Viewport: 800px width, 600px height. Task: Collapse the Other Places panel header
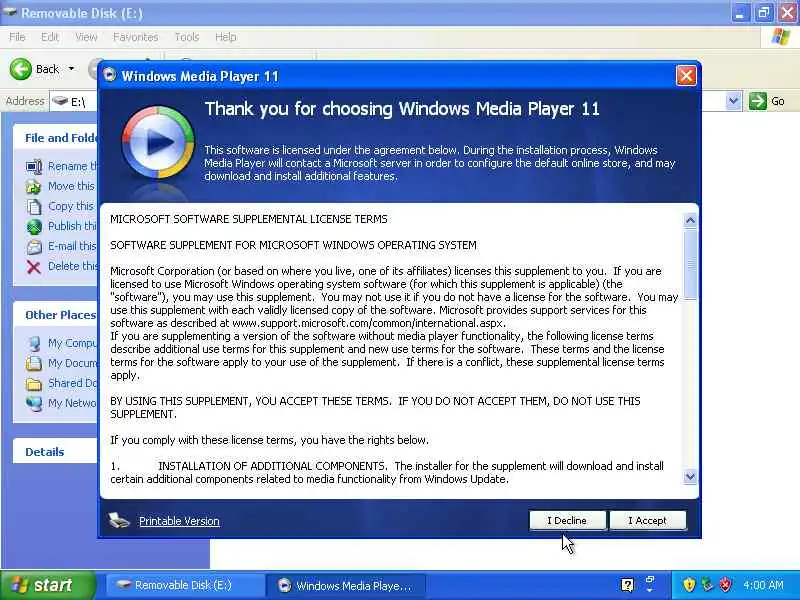pos(55,315)
